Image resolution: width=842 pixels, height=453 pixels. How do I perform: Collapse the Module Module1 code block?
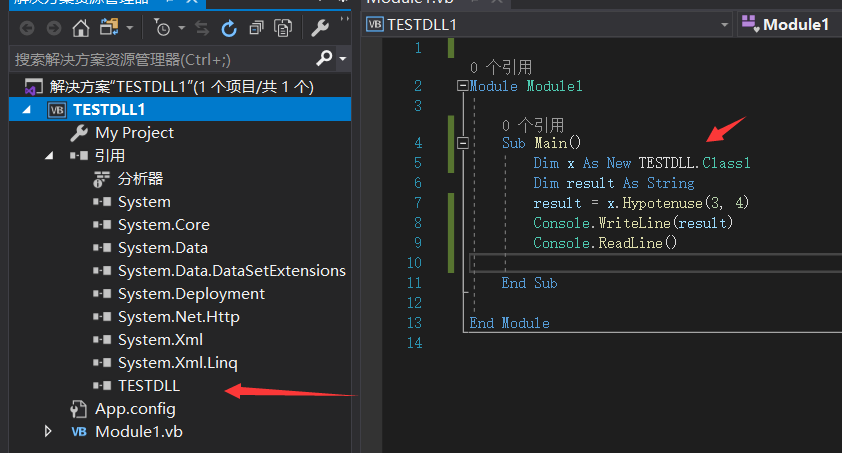tap(462, 86)
